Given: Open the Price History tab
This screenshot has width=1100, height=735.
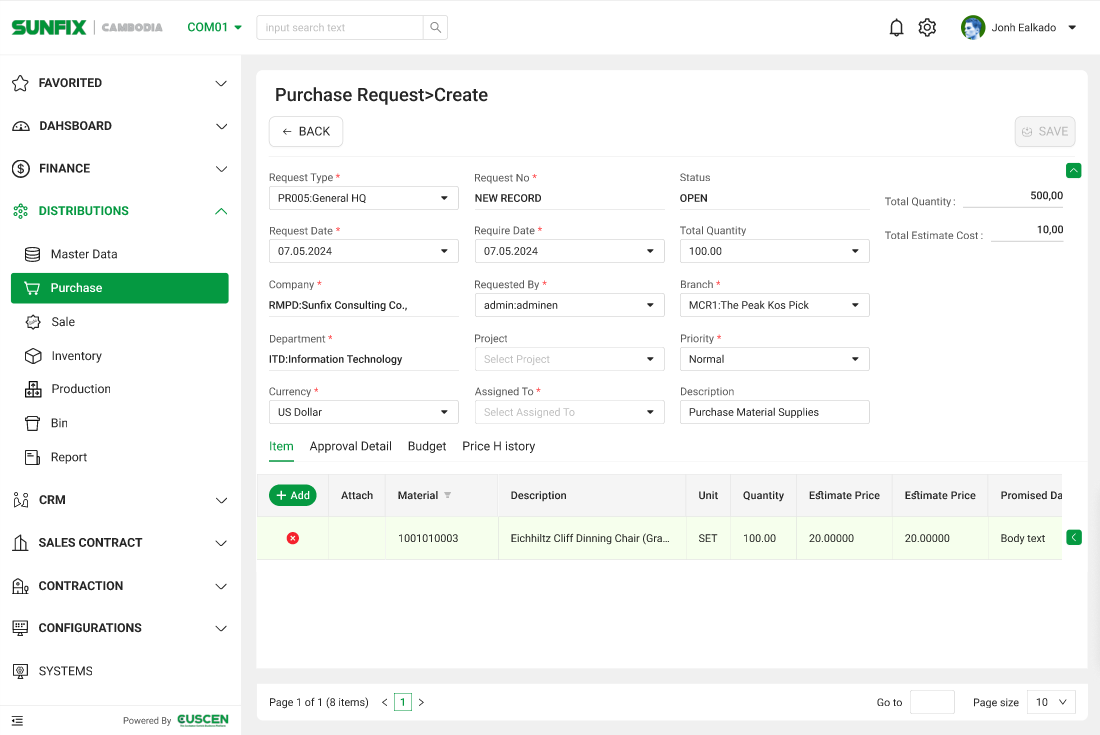Looking at the screenshot, I should pos(498,446).
